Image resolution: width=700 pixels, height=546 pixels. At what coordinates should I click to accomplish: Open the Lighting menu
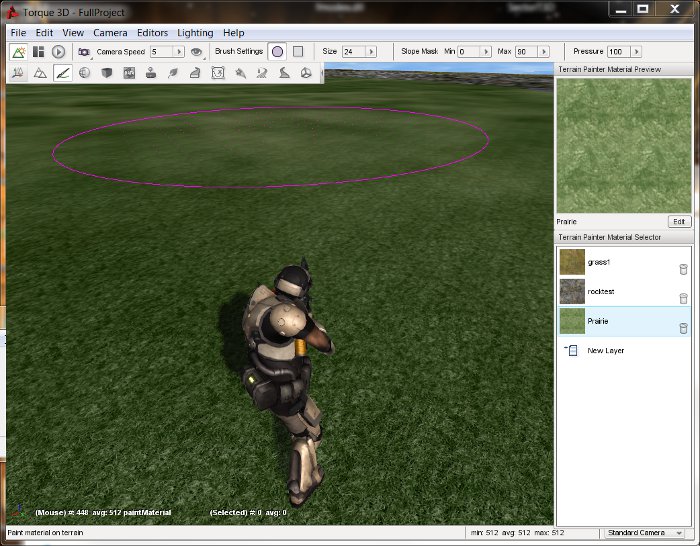[x=195, y=33]
